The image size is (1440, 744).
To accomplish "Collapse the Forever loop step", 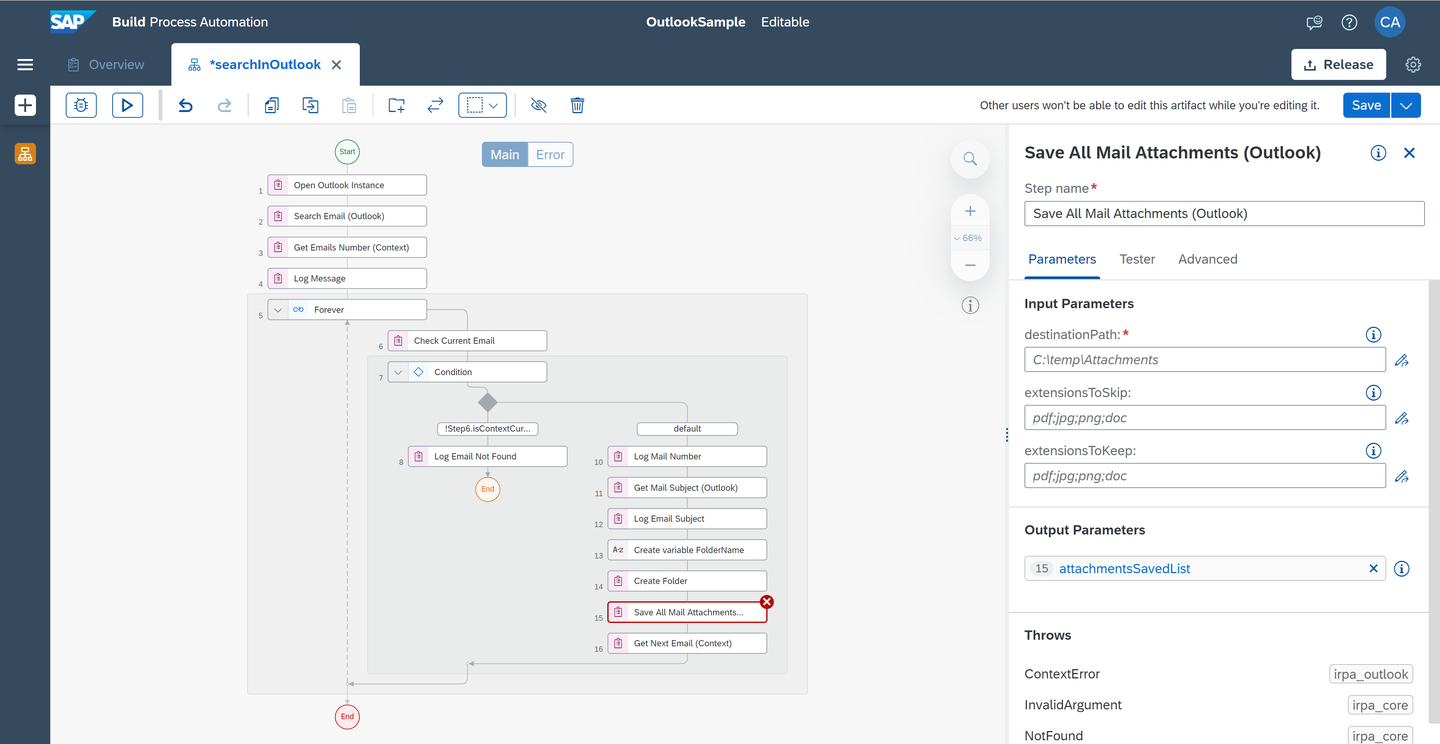I will [x=278, y=310].
